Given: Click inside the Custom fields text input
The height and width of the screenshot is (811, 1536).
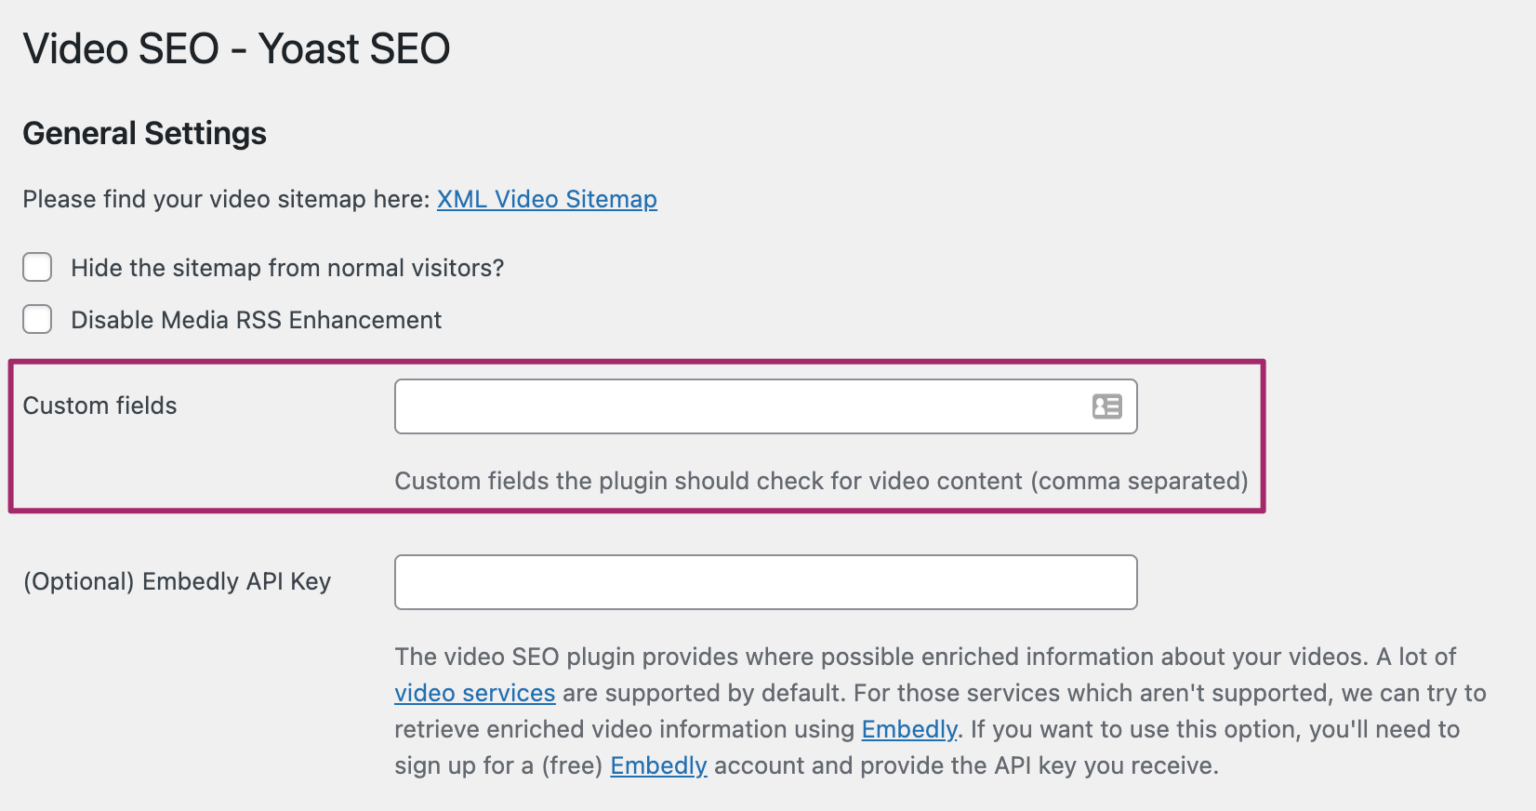Looking at the screenshot, I should (x=700, y=406).
